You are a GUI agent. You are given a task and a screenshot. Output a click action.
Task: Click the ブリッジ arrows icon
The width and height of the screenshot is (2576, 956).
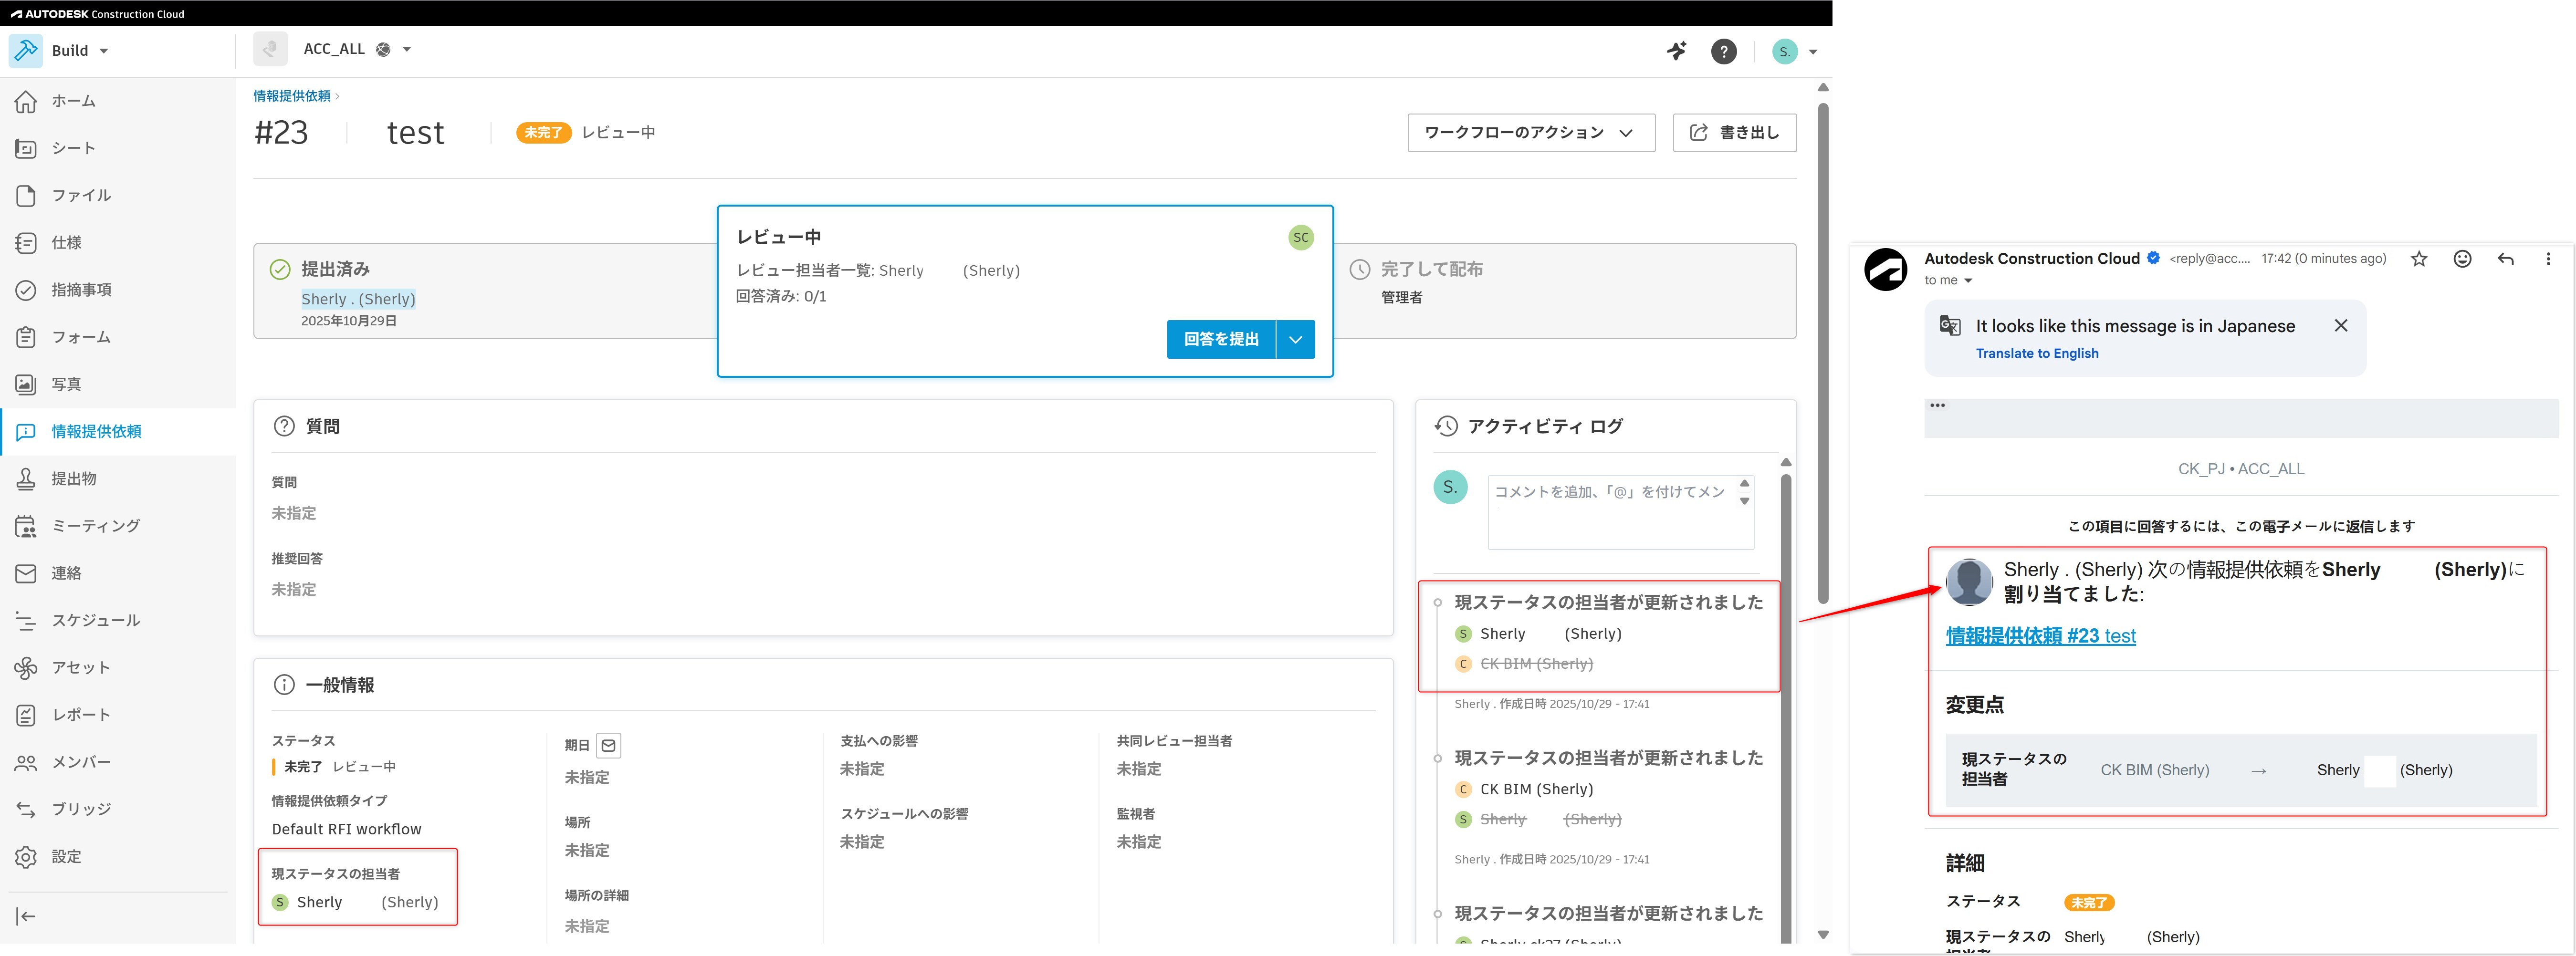pos(26,809)
